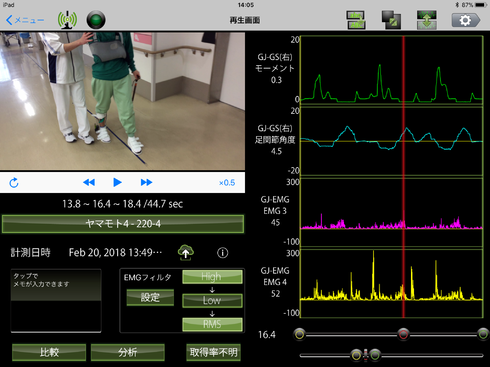
Task: Tap the left handle on the bottom slider
Action: [356, 355]
